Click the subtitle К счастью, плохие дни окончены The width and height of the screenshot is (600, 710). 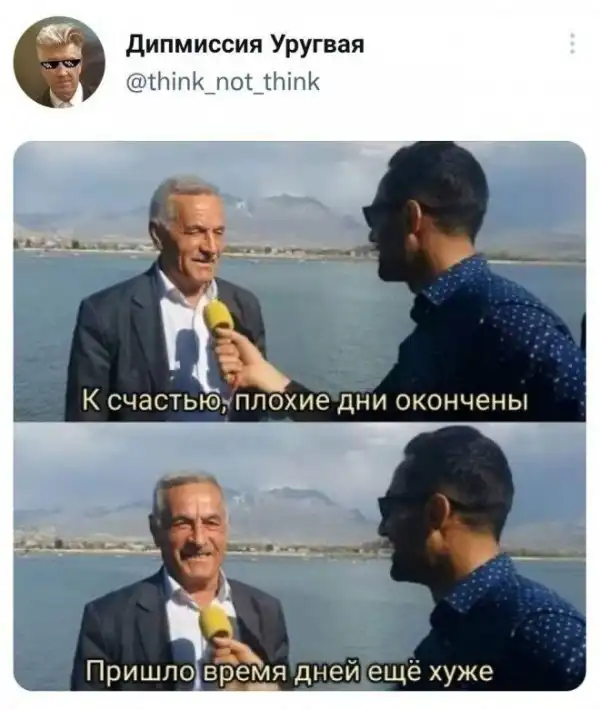coord(304,400)
